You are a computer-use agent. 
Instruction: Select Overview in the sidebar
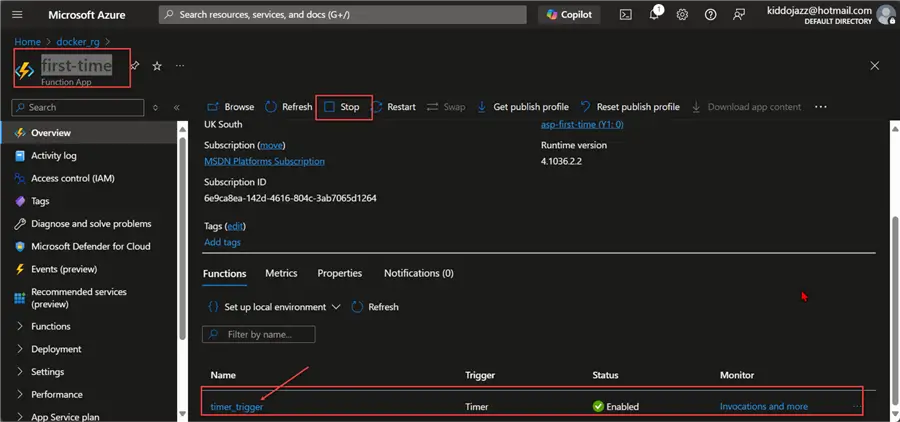(89, 133)
